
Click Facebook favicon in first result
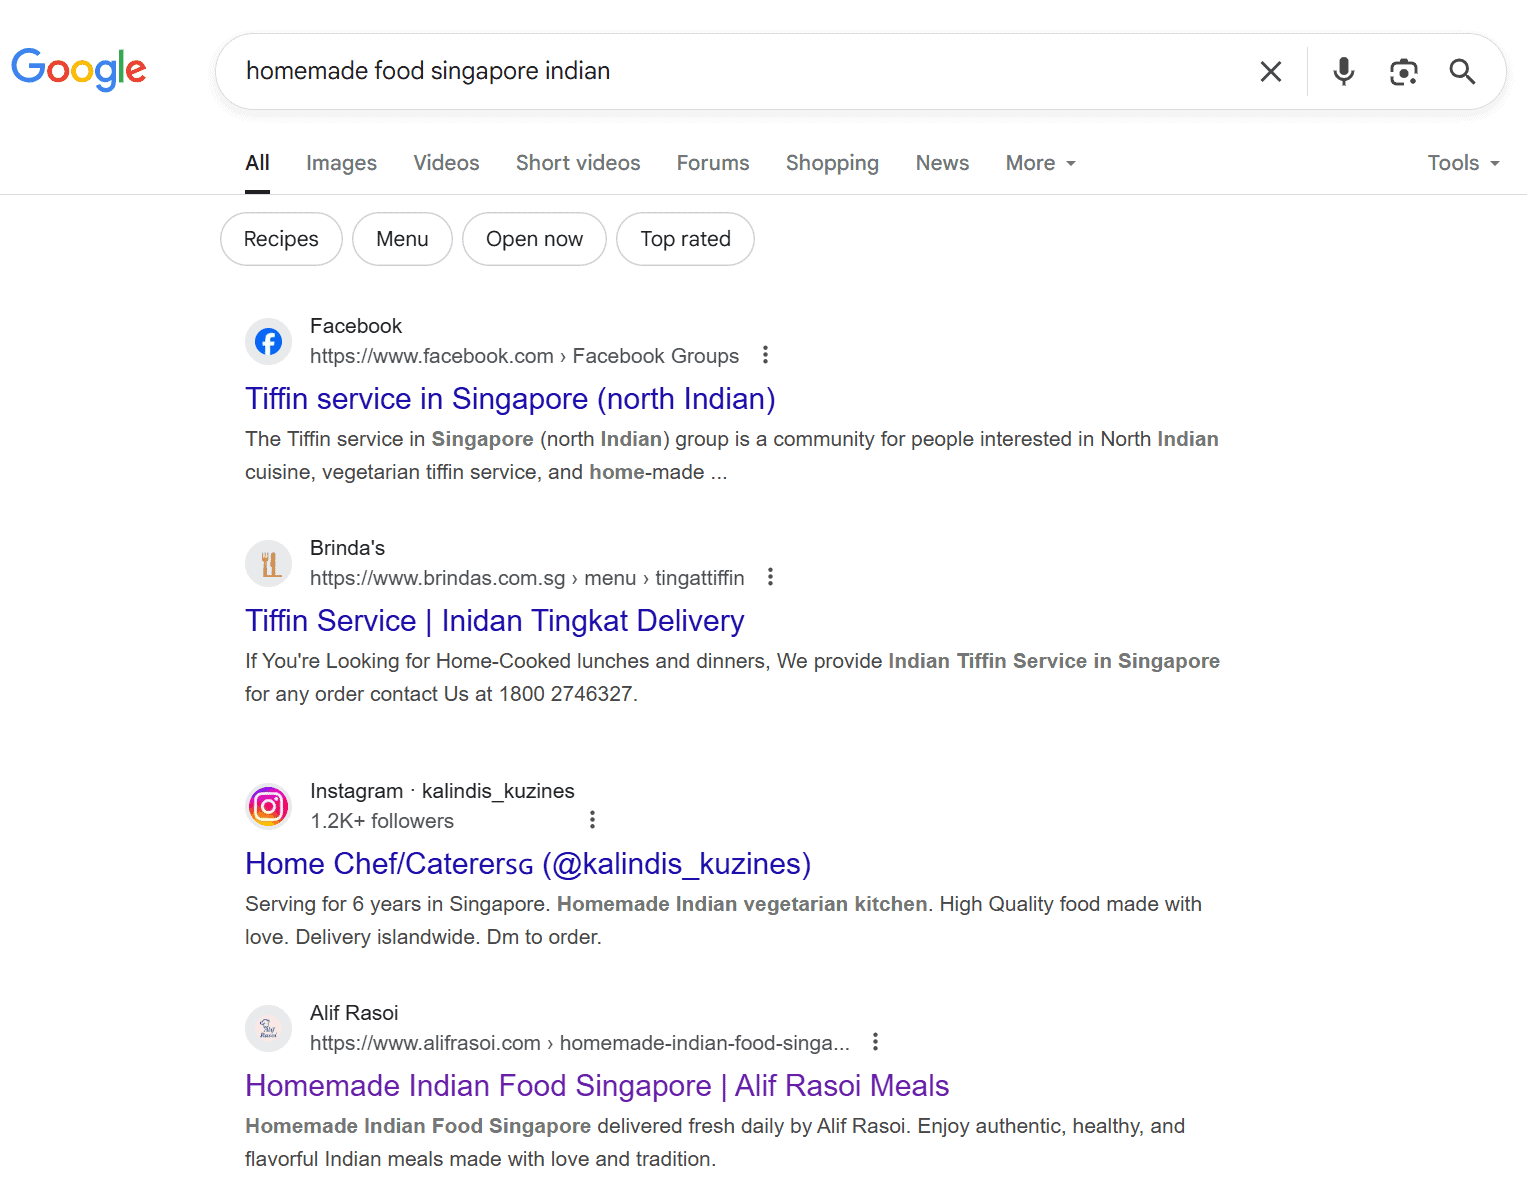point(268,342)
